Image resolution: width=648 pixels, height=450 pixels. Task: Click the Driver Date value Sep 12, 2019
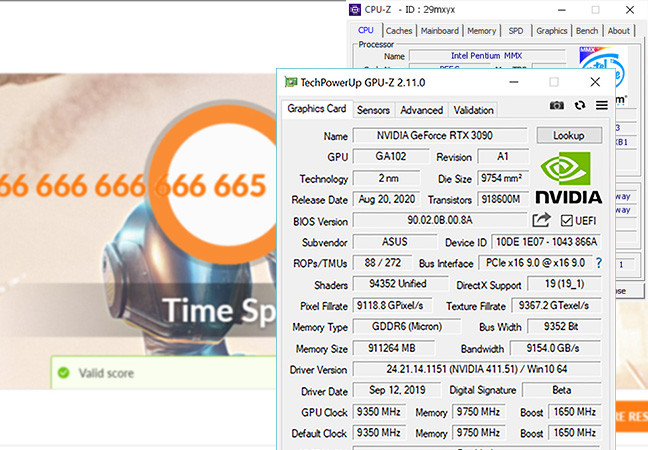click(398, 390)
